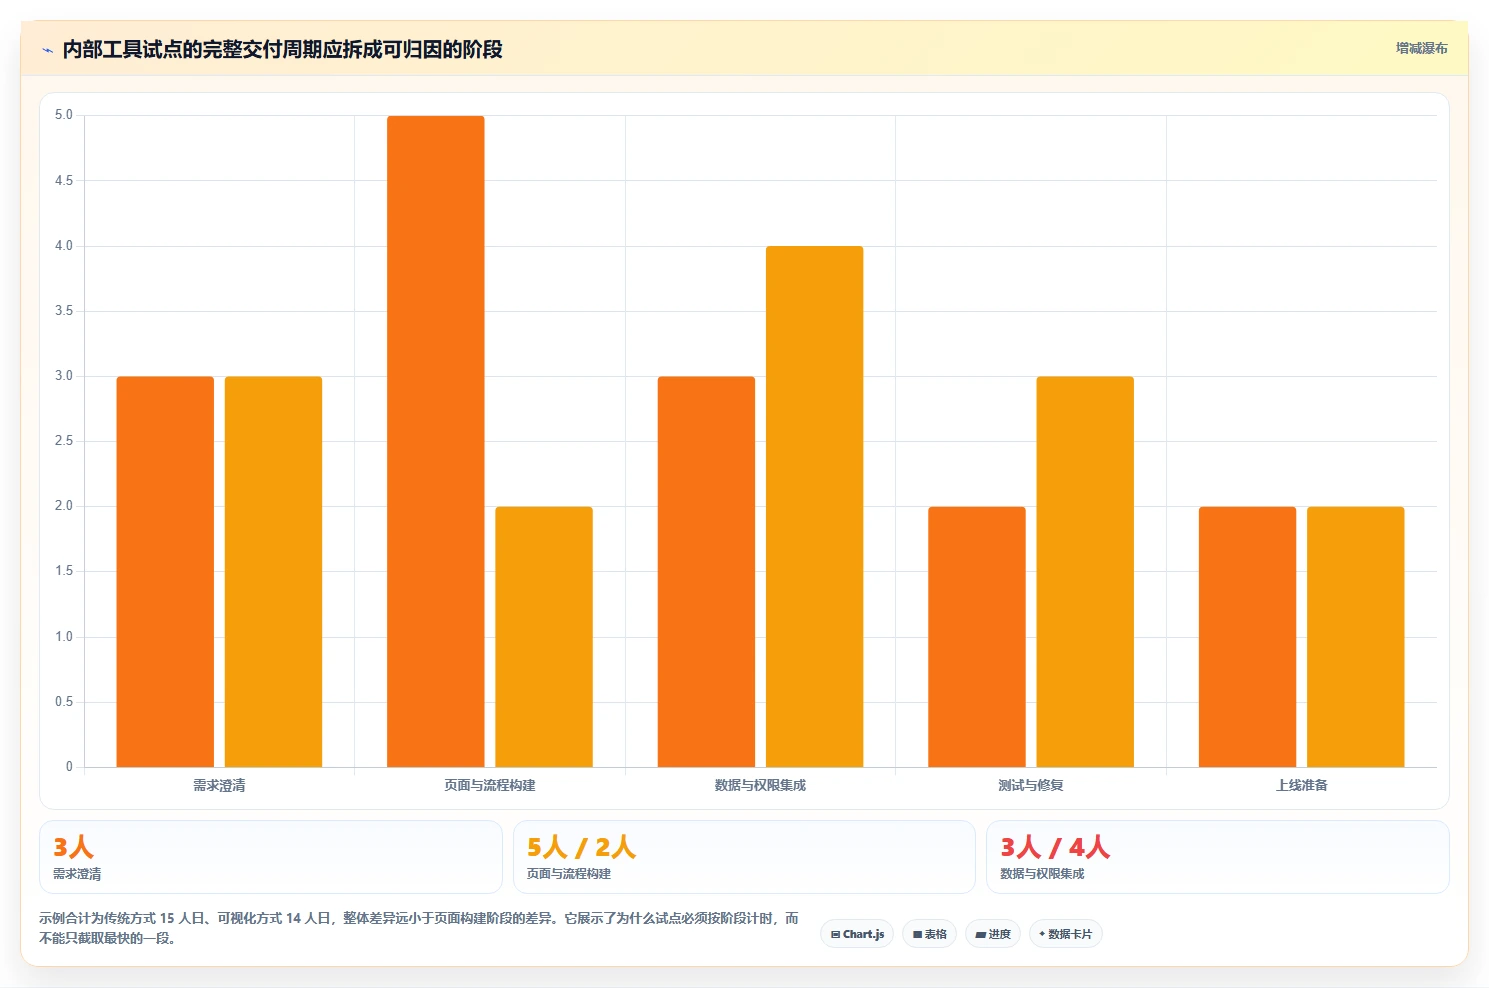This screenshot has height=988, width=1489.
Task: Click the dark orange 数据与权限集成 bar
Action: tap(706, 572)
